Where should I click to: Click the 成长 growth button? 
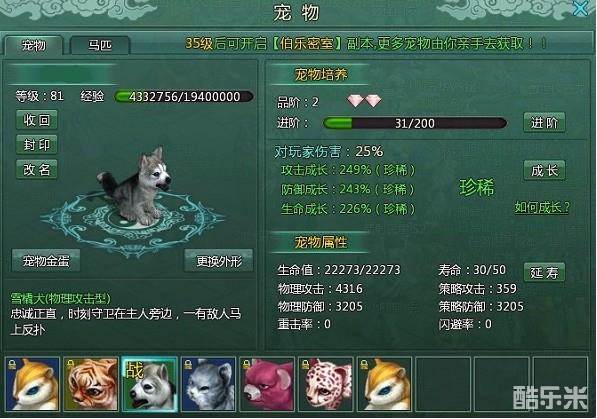544,170
